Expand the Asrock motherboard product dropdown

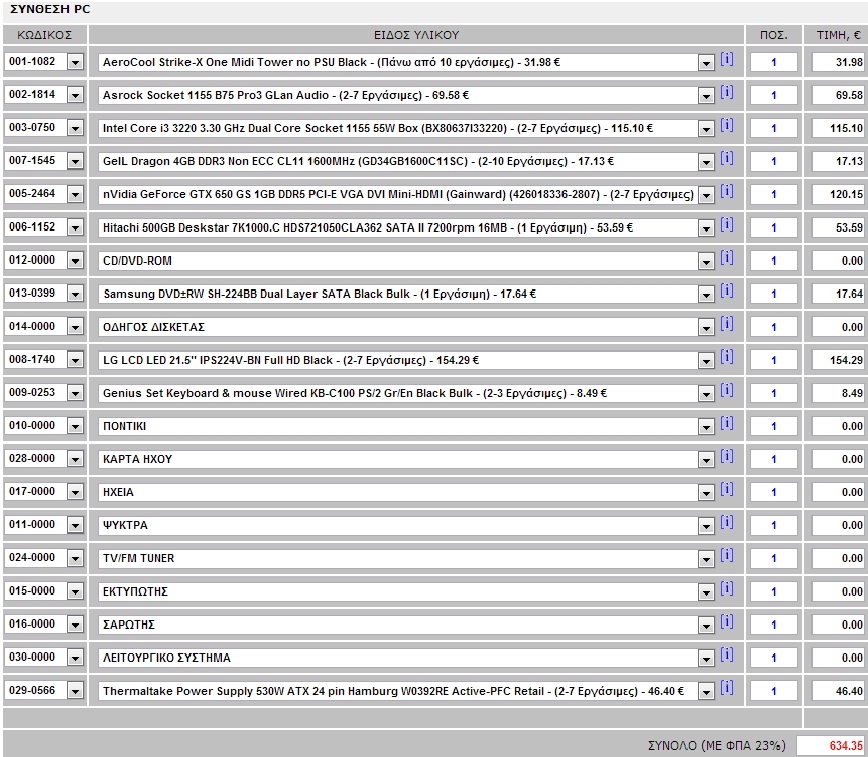[x=706, y=96]
